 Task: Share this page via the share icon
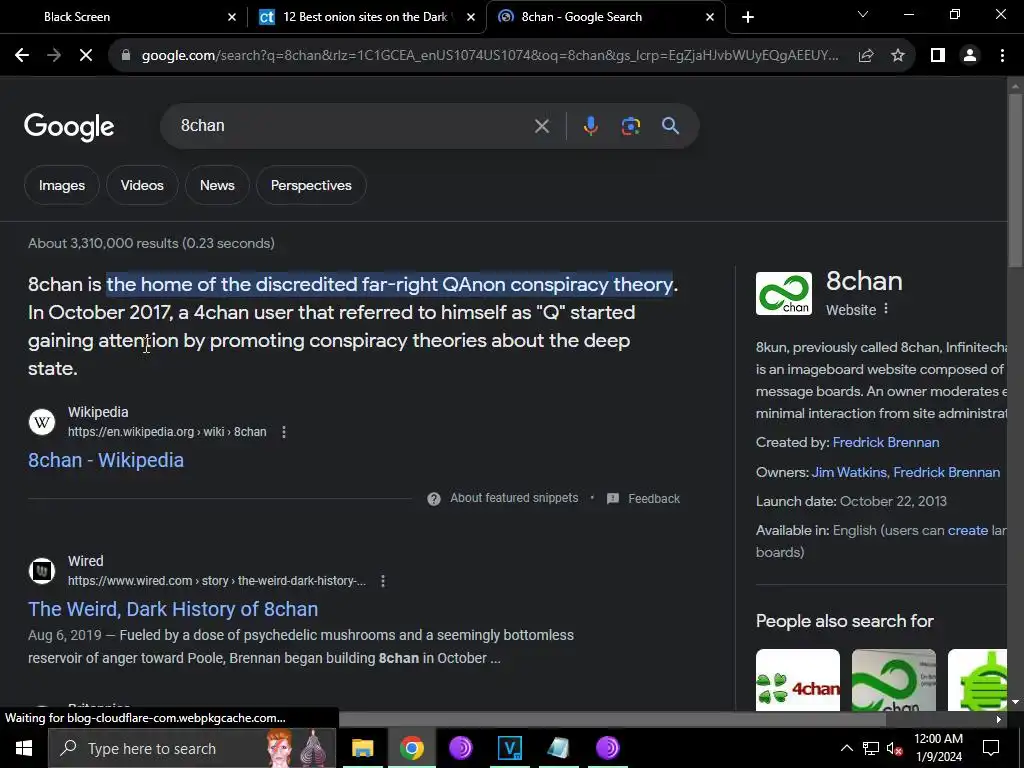tap(866, 56)
